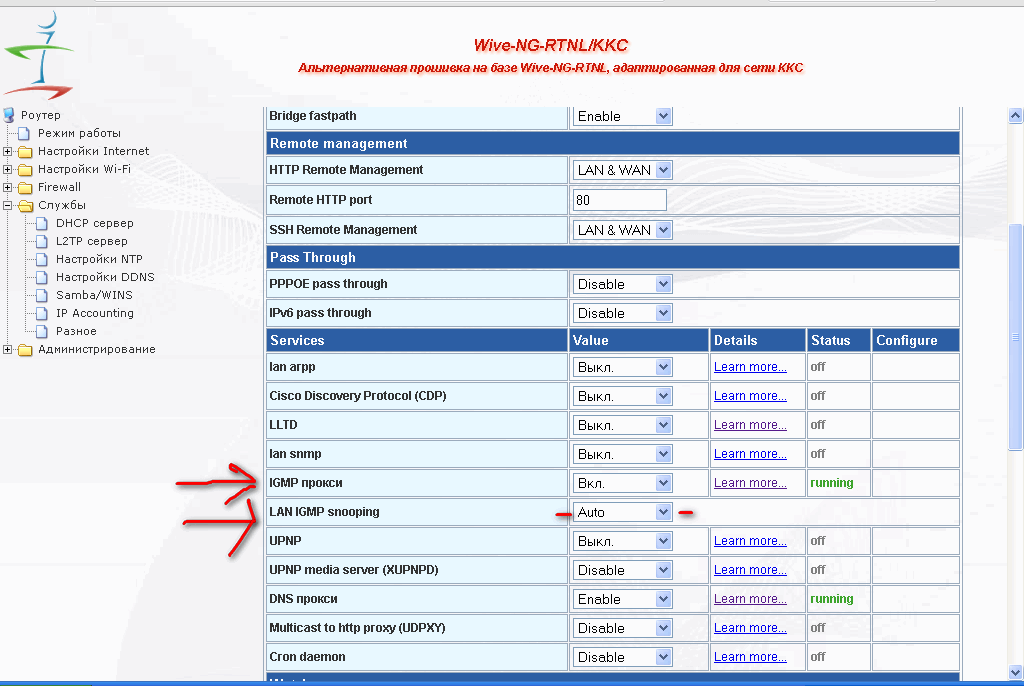Open the SSH Remote Management dropdown
The height and width of the screenshot is (686, 1024).
click(622, 230)
